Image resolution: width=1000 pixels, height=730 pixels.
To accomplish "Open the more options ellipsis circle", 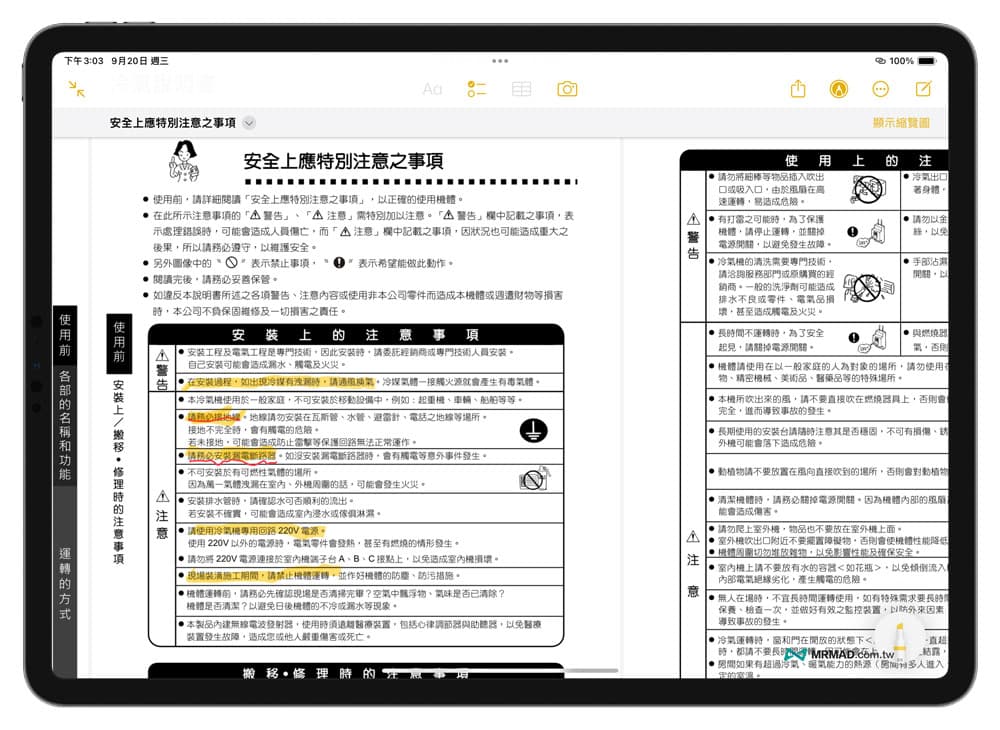I will 880,89.
